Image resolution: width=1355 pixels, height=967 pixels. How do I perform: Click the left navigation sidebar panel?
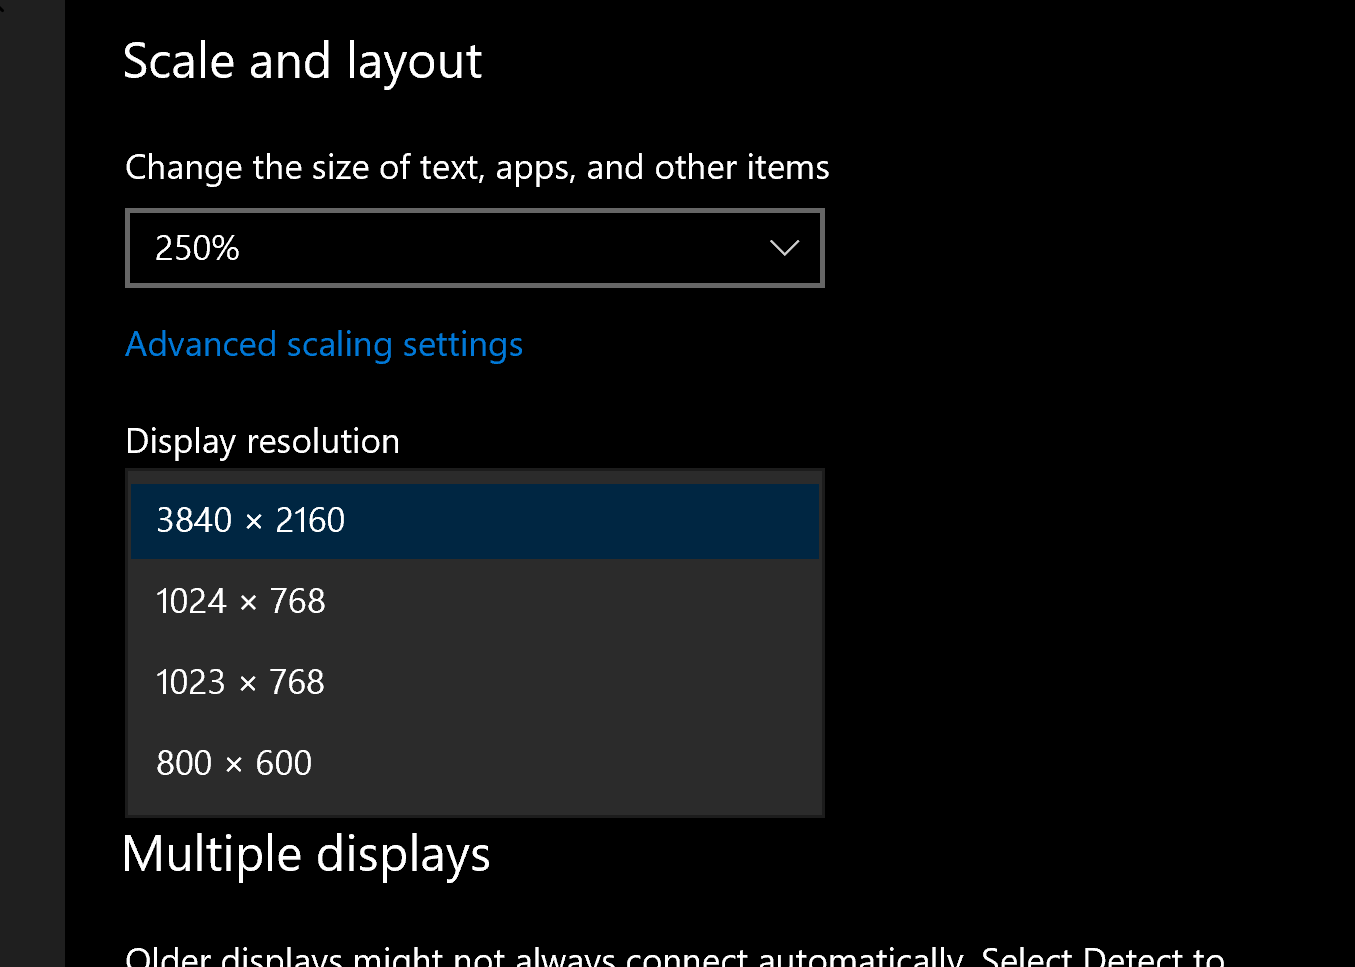[32, 480]
